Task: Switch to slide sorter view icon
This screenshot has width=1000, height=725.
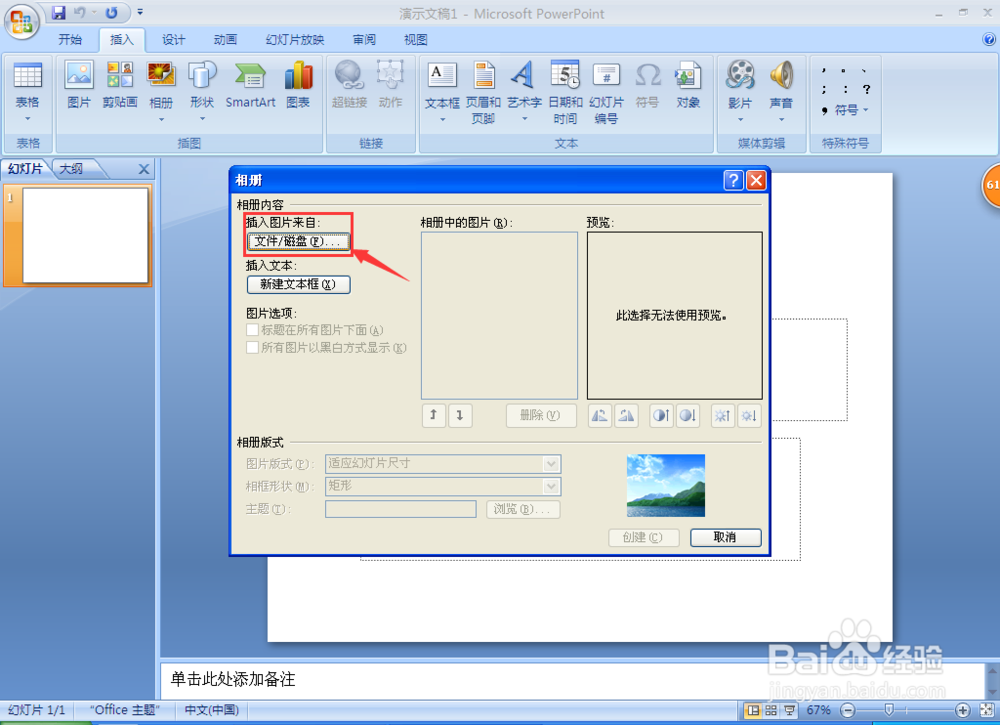Action: click(x=771, y=710)
